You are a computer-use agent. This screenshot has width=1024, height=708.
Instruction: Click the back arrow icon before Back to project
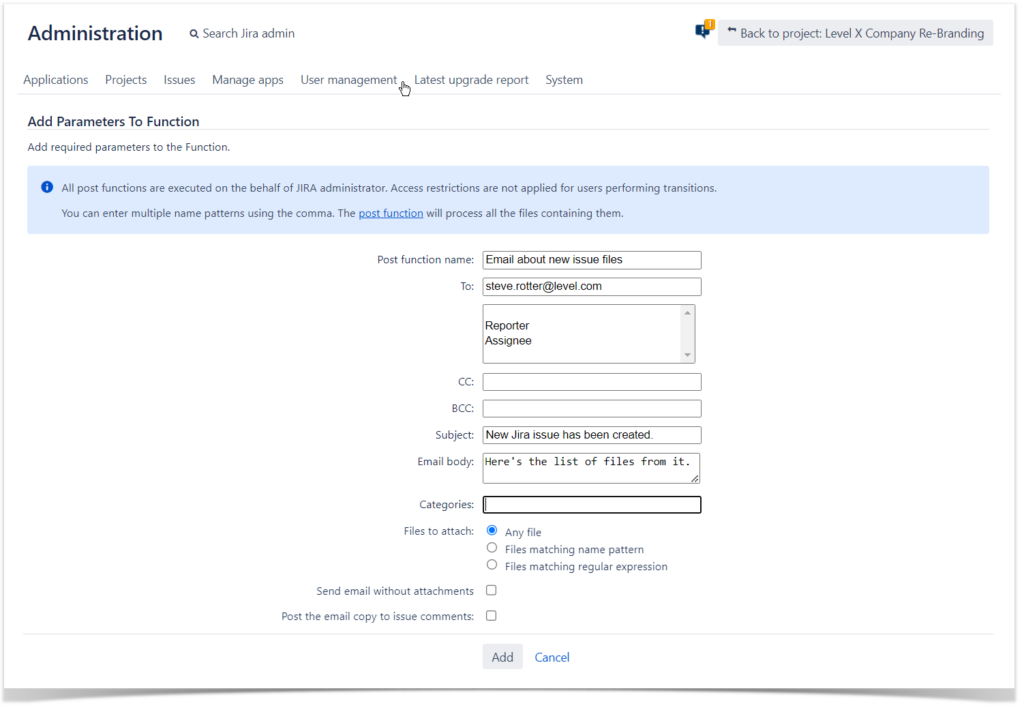(x=734, y=32)
